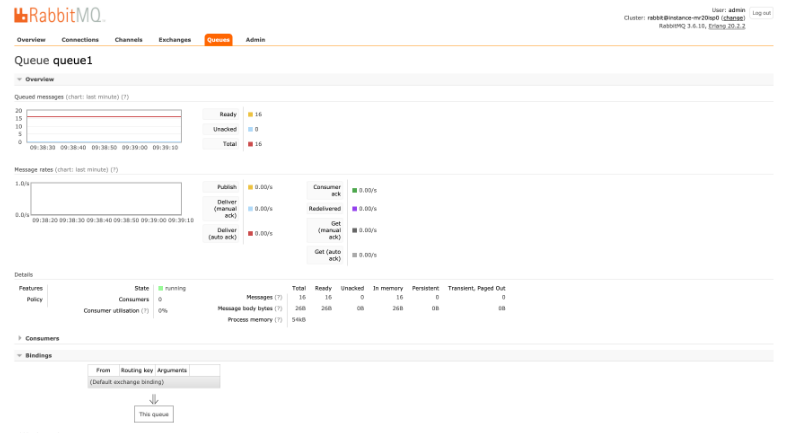The image size is (787, 433).
Task: Click the Deliver auto ack swatch
Action: (250, 233)
